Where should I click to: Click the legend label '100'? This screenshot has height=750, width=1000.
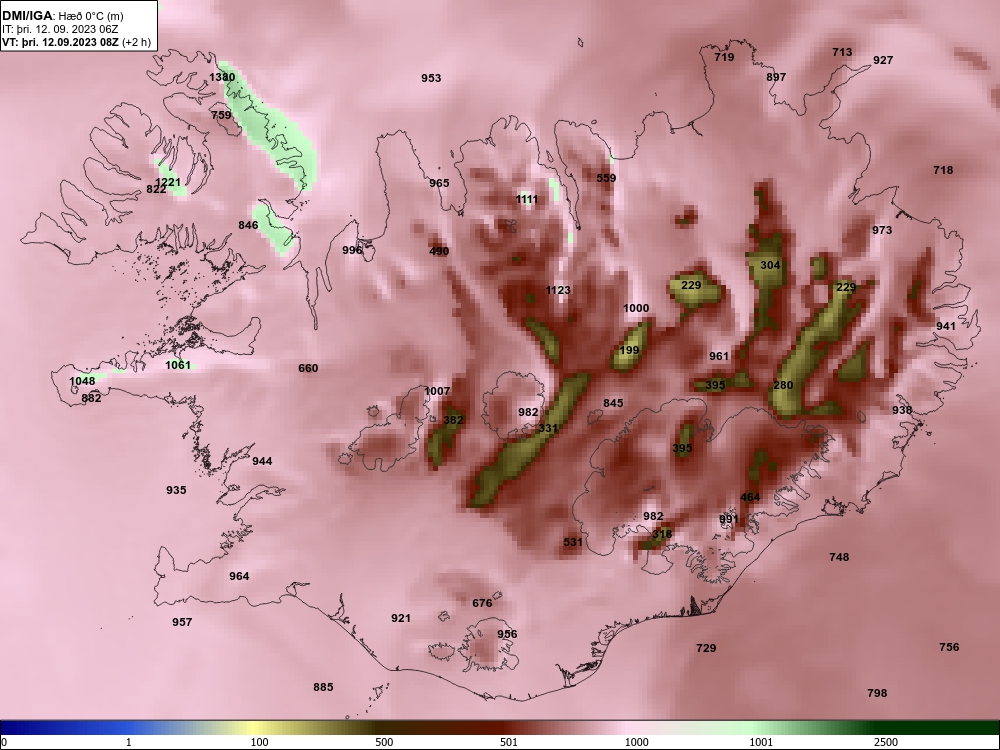coord(259,742)
